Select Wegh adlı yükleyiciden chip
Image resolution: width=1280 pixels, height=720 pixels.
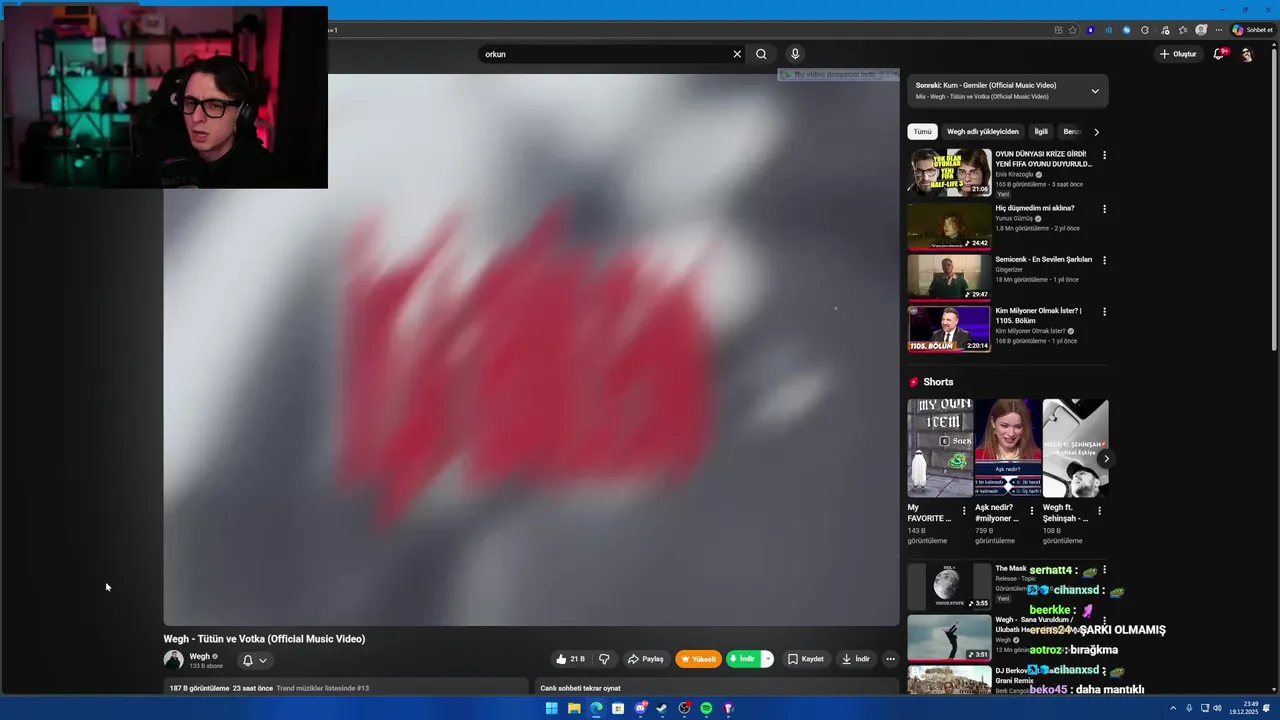983,132
